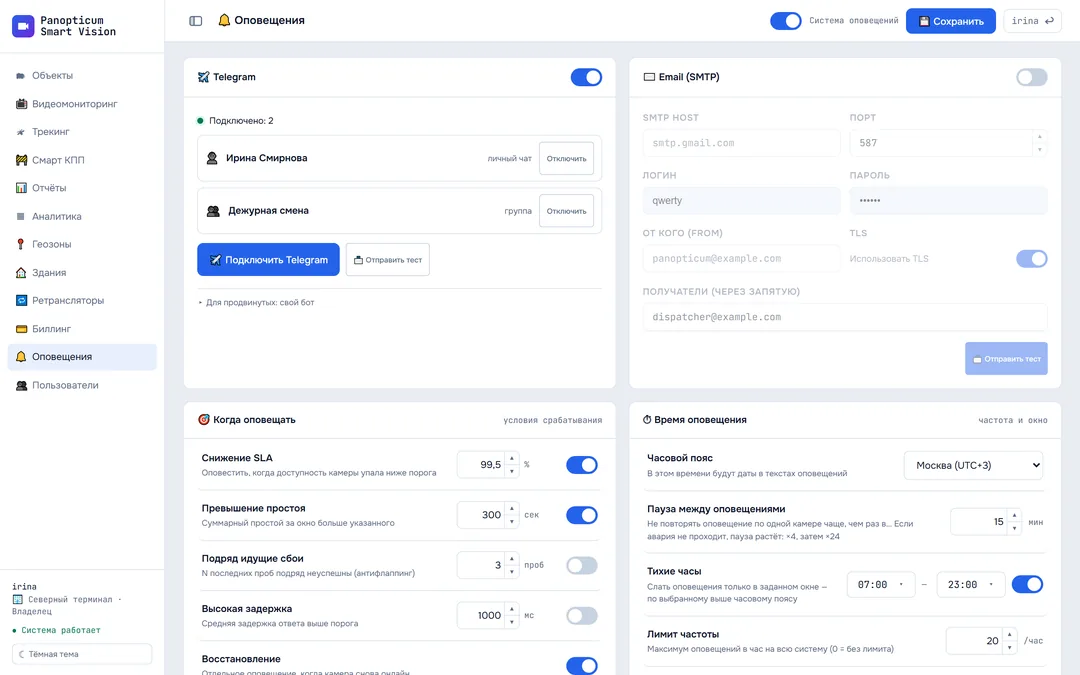The width and height of the screenshot is (1080, 675).
Task: Expand Для продвинутых: свой бот section
Action: [x=257, y=302]
